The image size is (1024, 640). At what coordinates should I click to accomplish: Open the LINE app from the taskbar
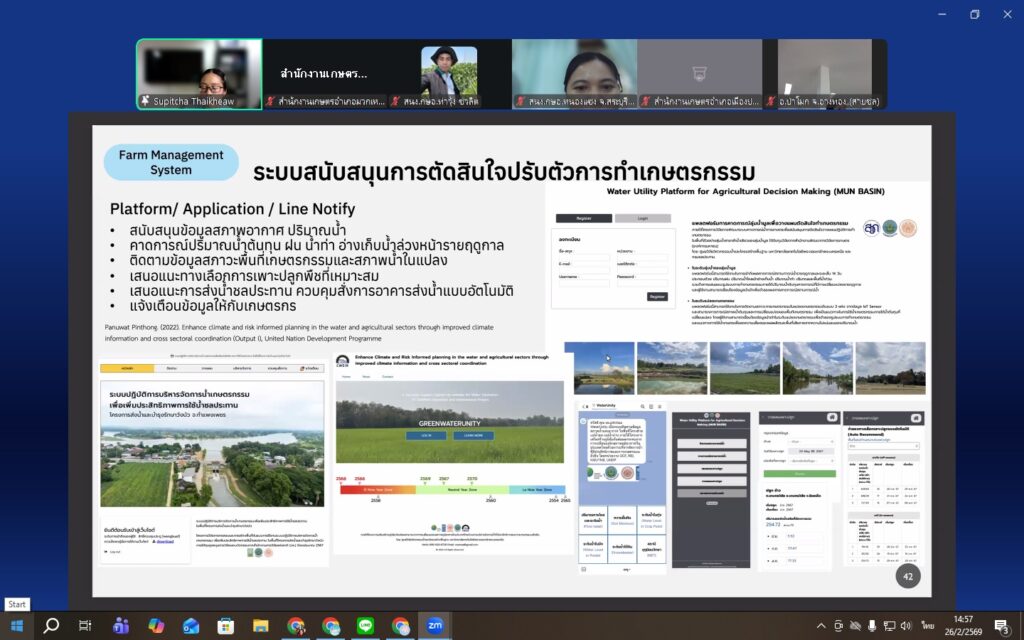tap(365, 626)
